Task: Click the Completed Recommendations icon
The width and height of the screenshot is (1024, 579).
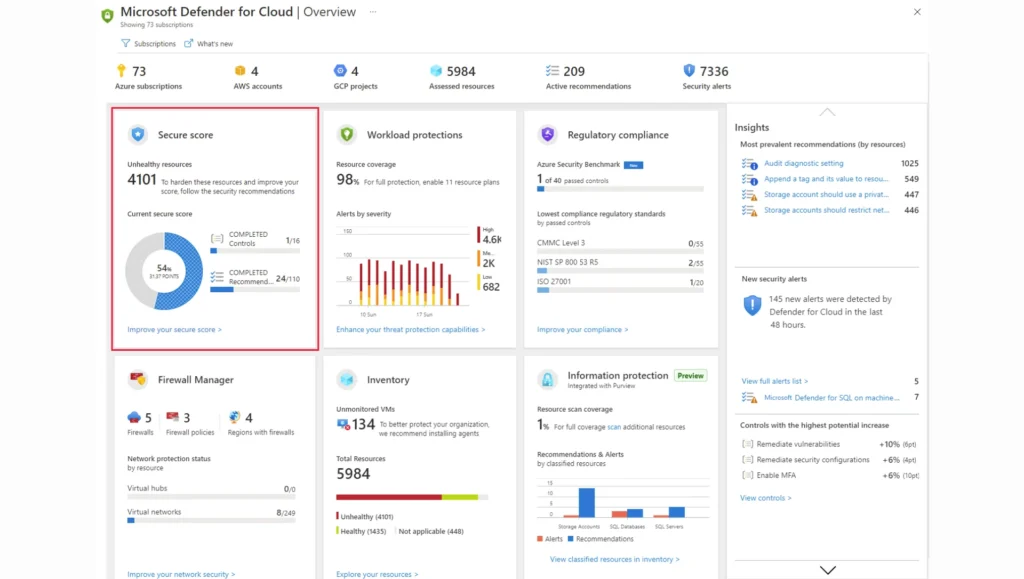Action: coord(217,277)
